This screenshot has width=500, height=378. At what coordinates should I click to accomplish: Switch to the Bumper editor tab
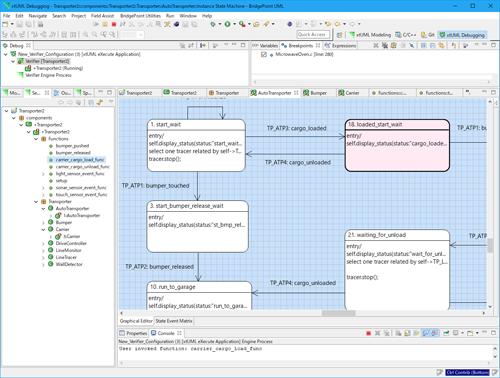click(315, 93)
